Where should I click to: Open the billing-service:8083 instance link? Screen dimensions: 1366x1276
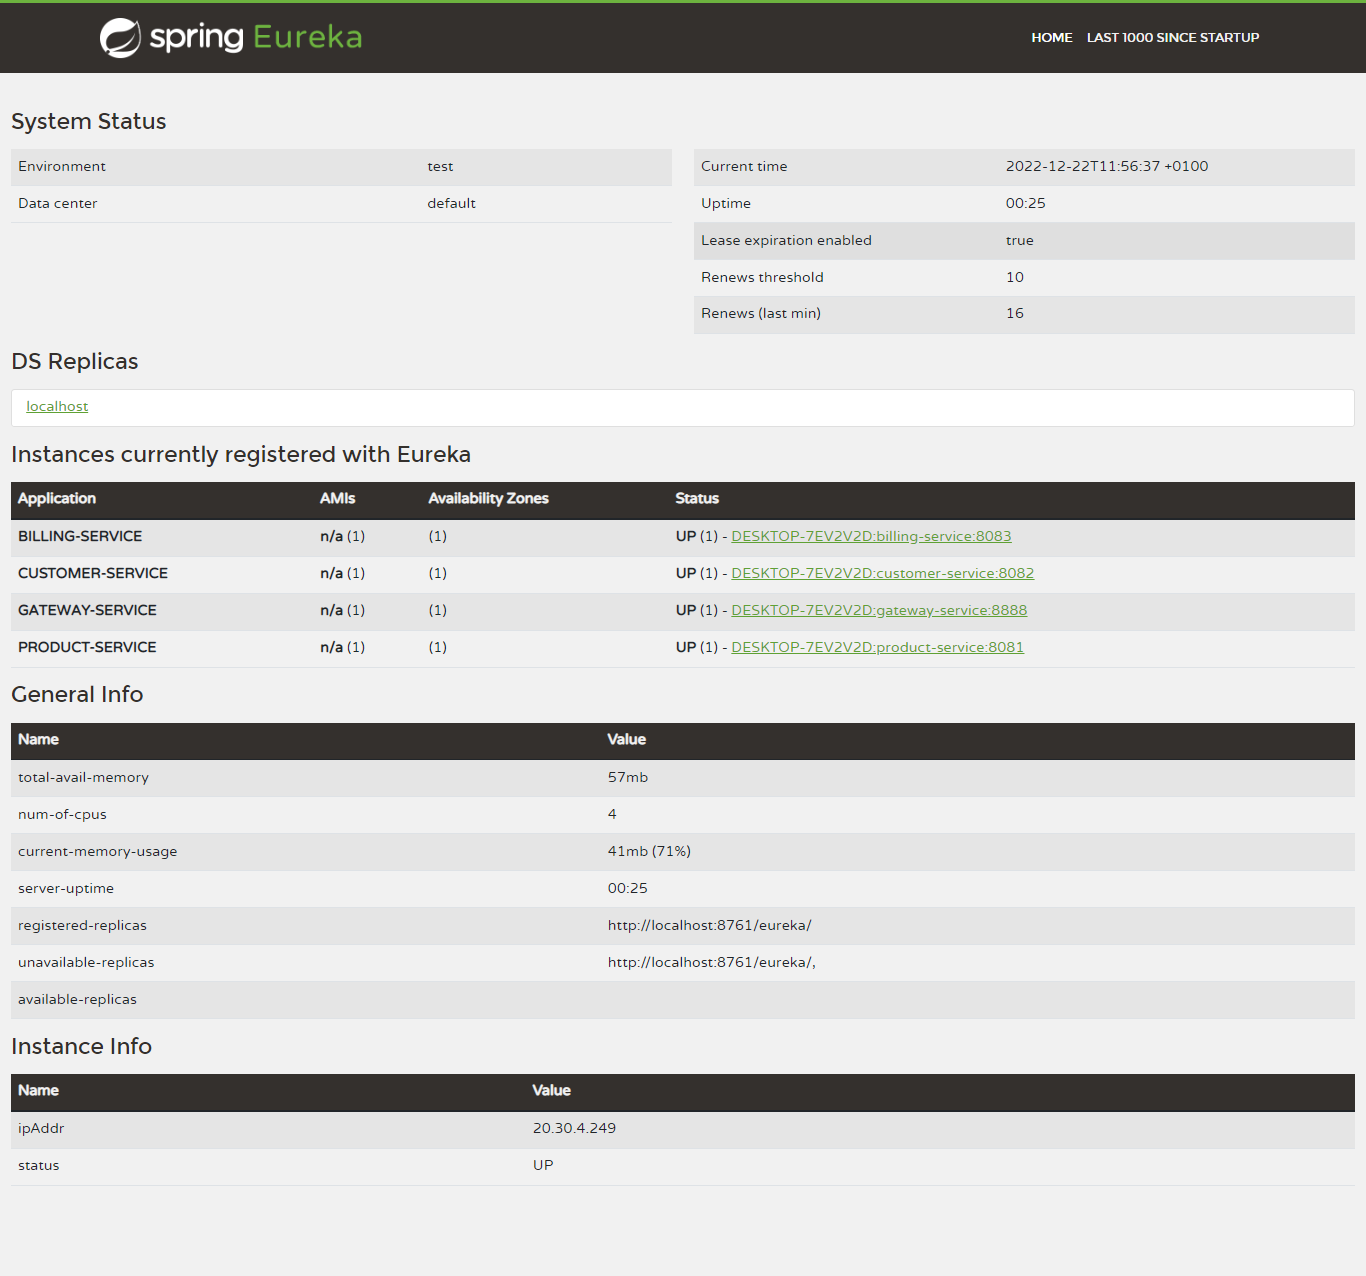point(871,537)
